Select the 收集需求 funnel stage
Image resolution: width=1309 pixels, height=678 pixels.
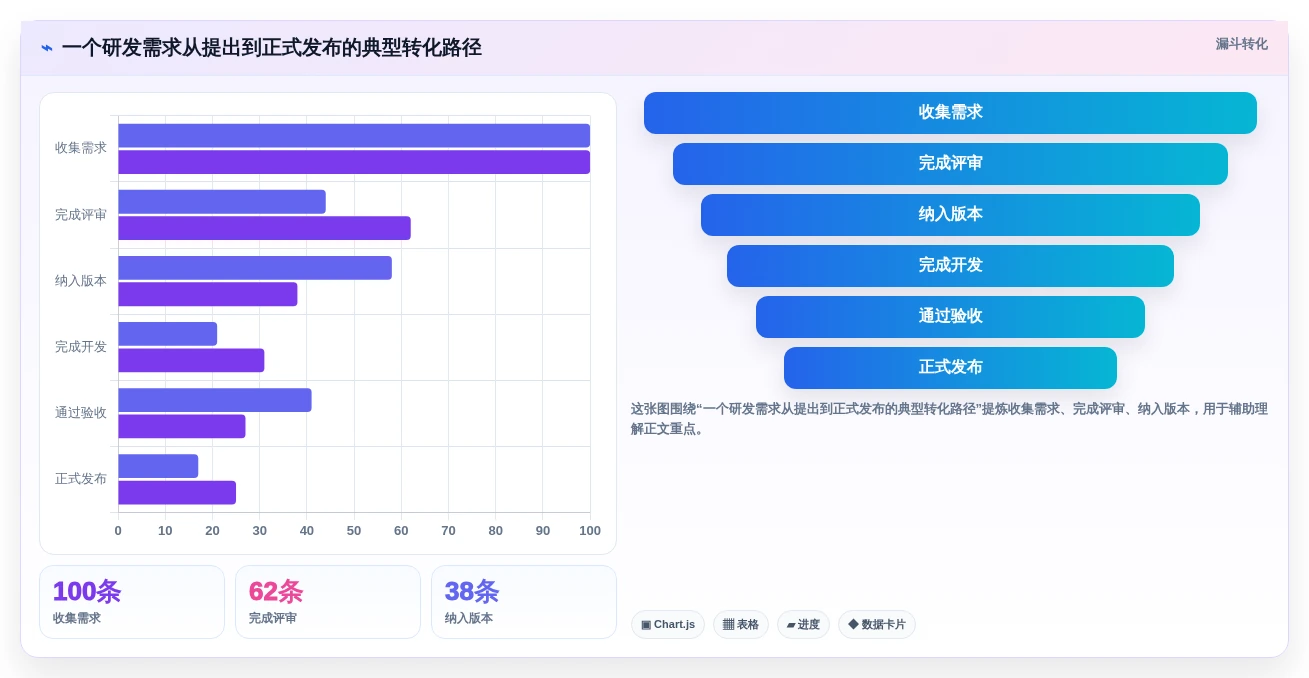point(950,113)
